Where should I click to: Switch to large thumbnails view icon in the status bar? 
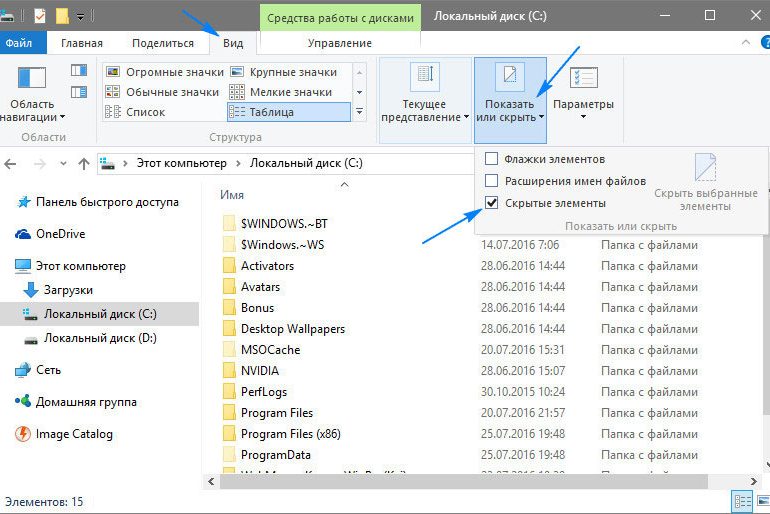[x=760, y=501]
